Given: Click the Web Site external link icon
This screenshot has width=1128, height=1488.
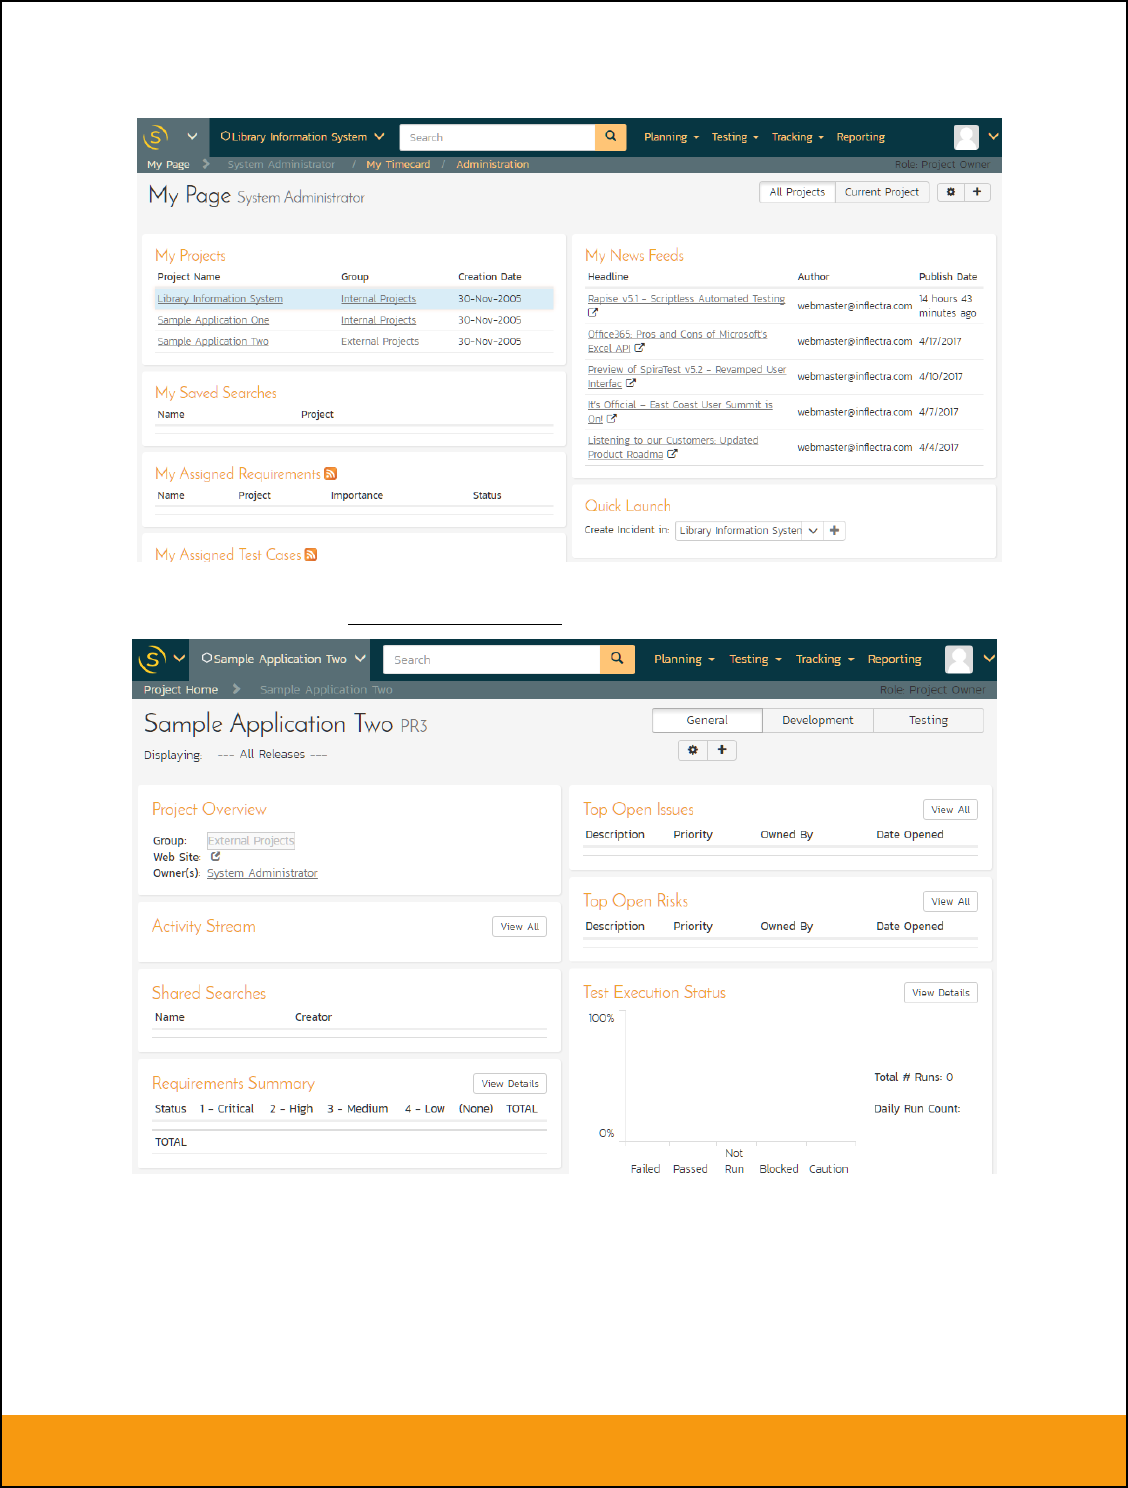Looking at the screenshot, I should point(215,857).
